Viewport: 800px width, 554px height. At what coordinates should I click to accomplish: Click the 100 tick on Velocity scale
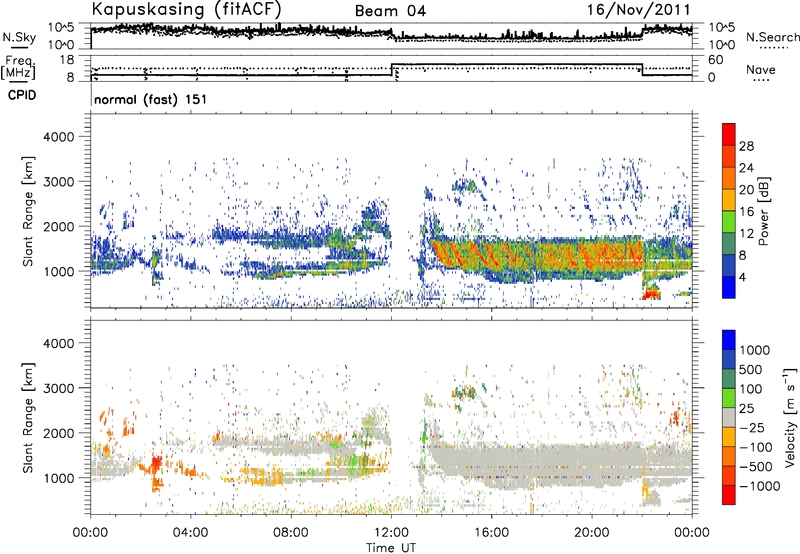pyautogui.click(x=751, y=389)
